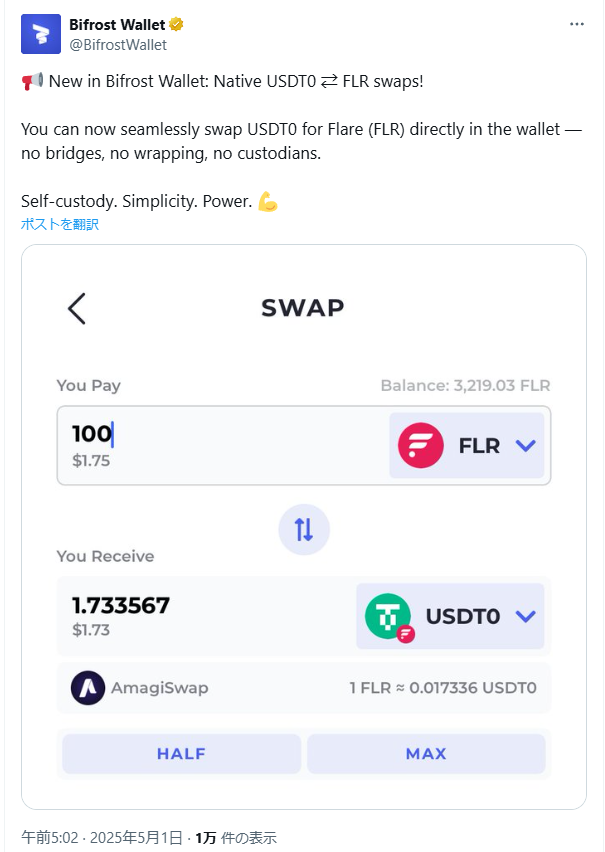Click the AmagiSwap exchange rate row

[x=304, y=688]
